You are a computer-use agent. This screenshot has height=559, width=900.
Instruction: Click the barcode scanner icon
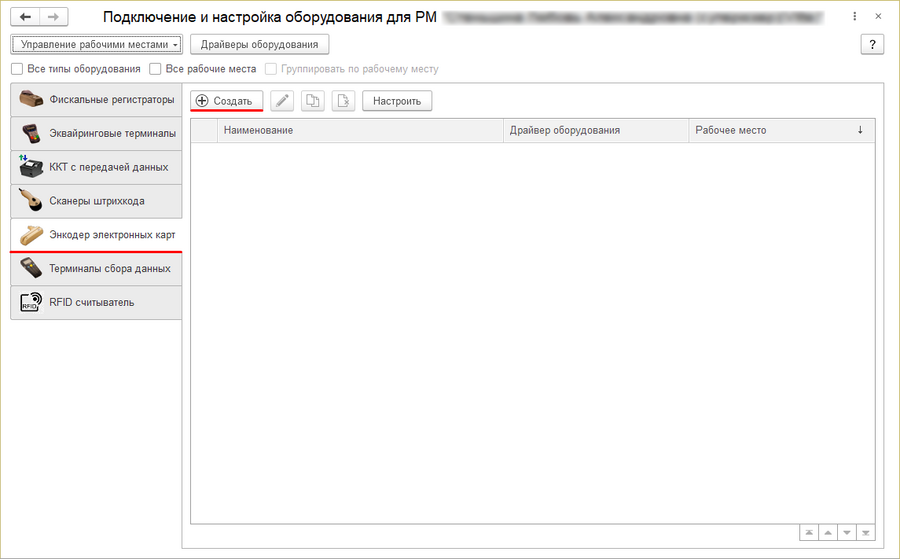click(x=31, y=201)
